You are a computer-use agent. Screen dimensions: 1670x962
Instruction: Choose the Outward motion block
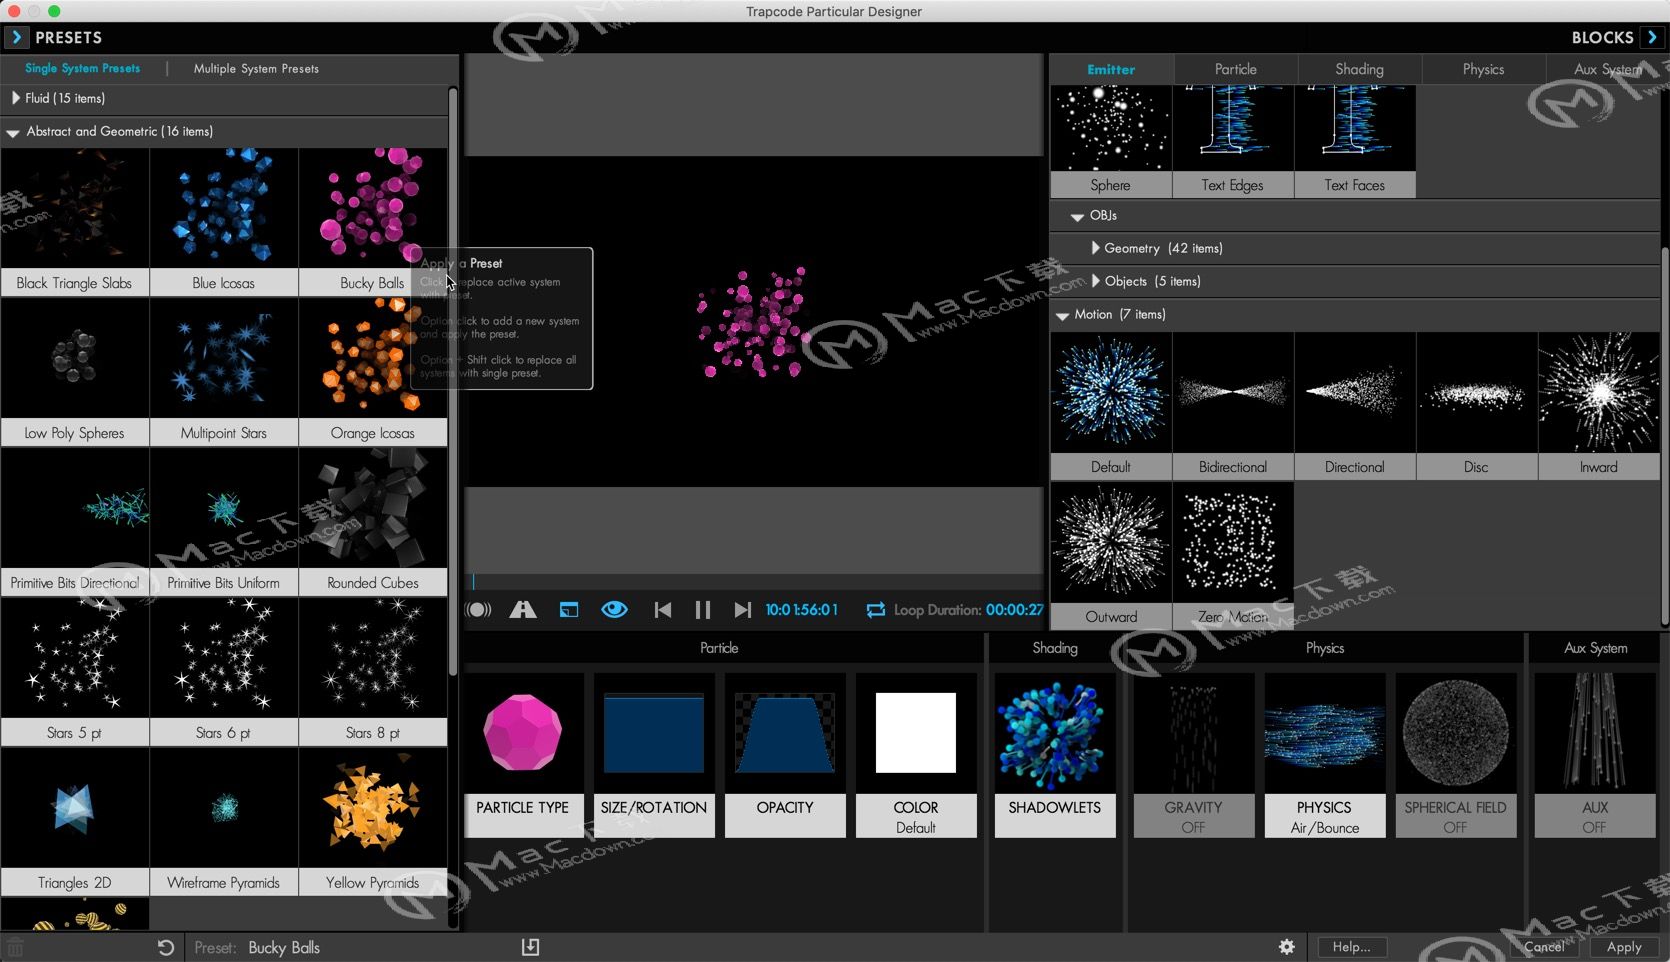pyautogui.click(x=1111, y=556)
